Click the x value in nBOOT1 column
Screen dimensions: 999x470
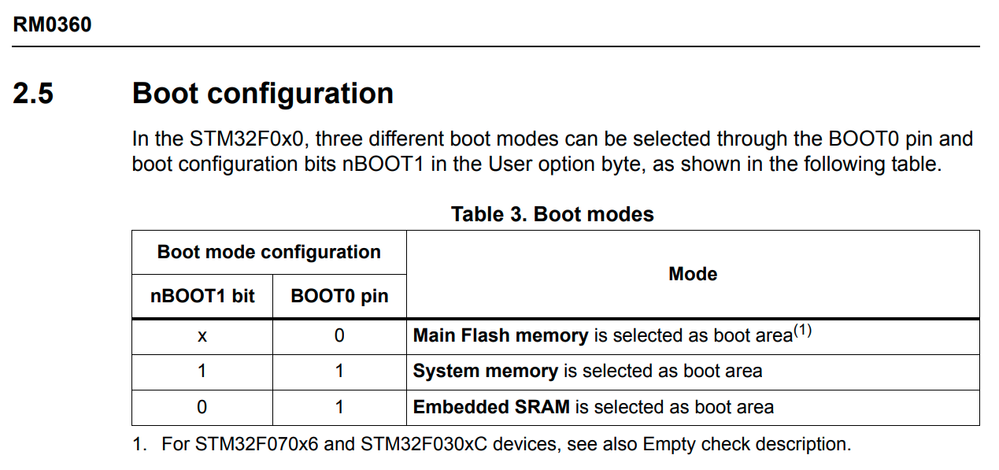[202, 336]
